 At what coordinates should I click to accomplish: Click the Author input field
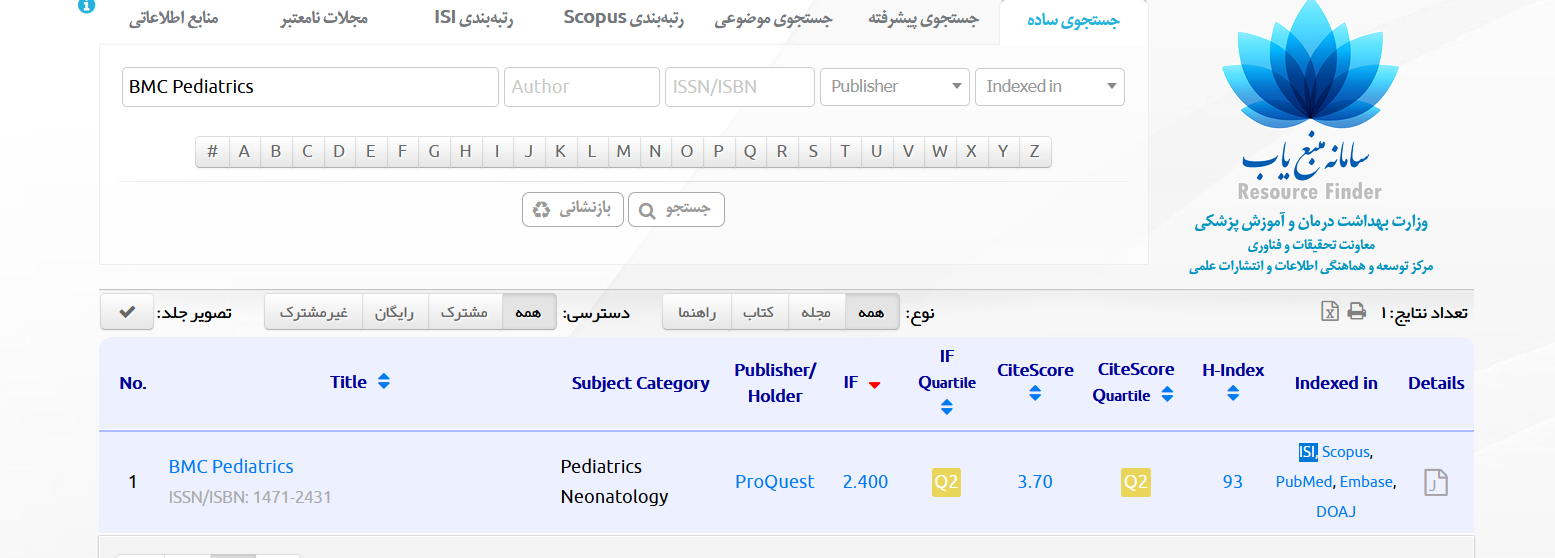point(582,86)
